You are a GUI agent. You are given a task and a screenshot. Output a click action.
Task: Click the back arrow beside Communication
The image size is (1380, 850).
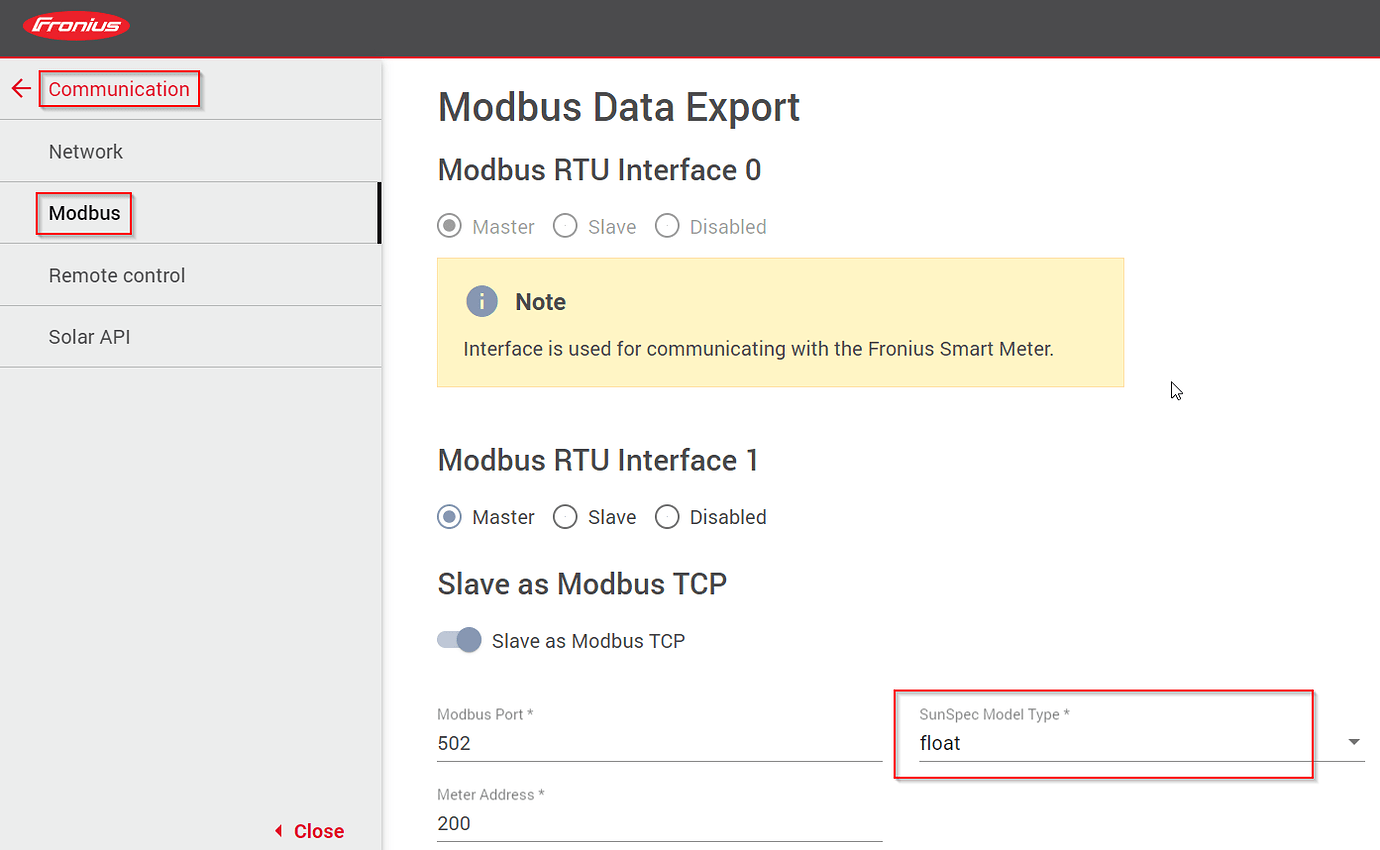coord(21,89)
